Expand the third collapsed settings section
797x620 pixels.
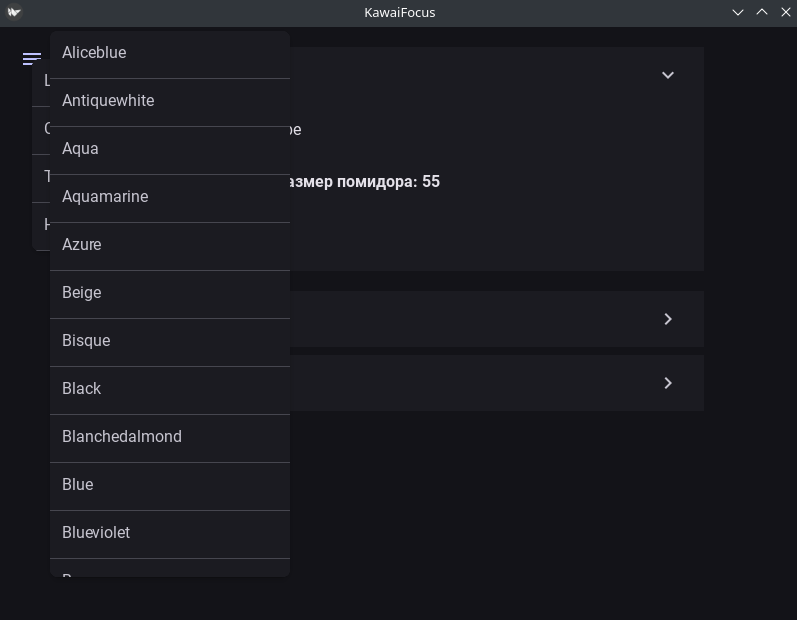pyautogui.click(x=667, y=383)
